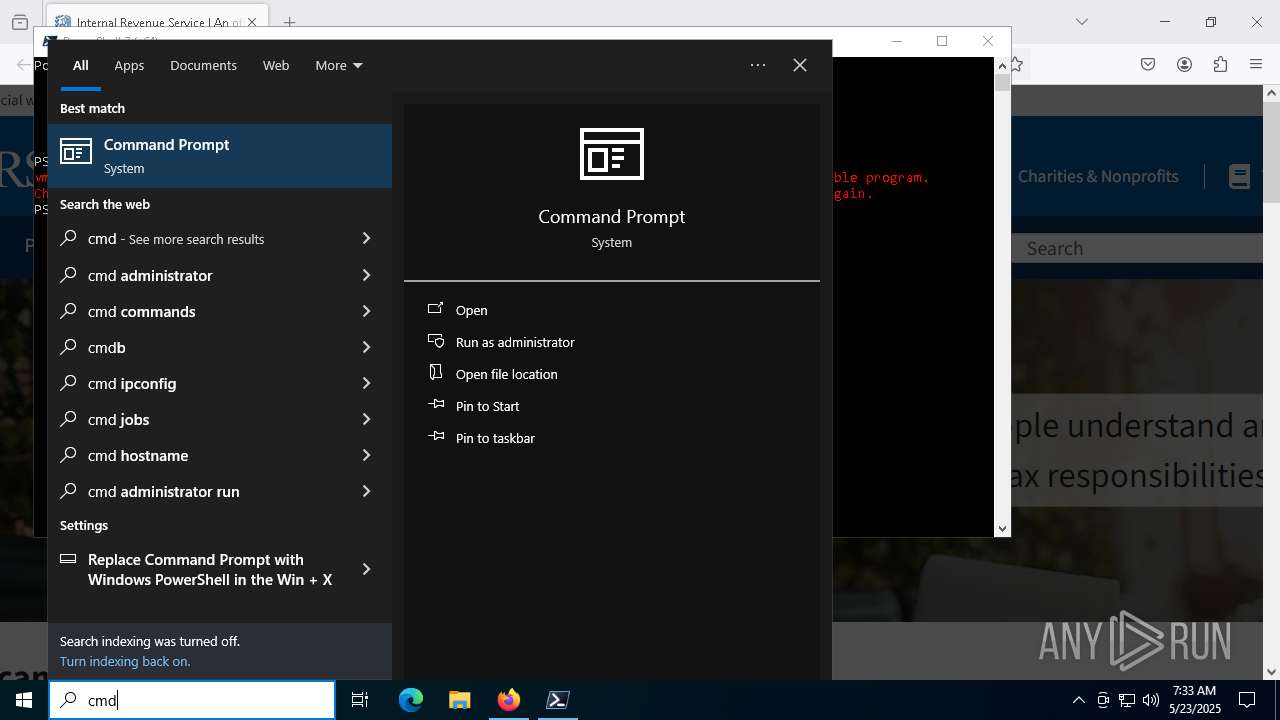Screen dimensions: 1280x720
Task: Open Firefox View icon left of tabs
Action: (20, 22)
